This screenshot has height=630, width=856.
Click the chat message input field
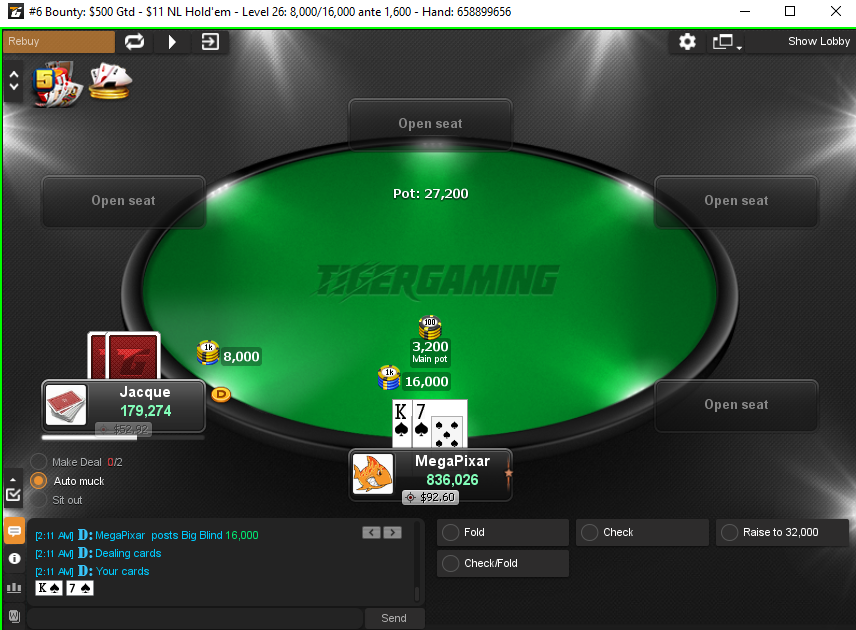pyautogui.click(x=195, y=618)
